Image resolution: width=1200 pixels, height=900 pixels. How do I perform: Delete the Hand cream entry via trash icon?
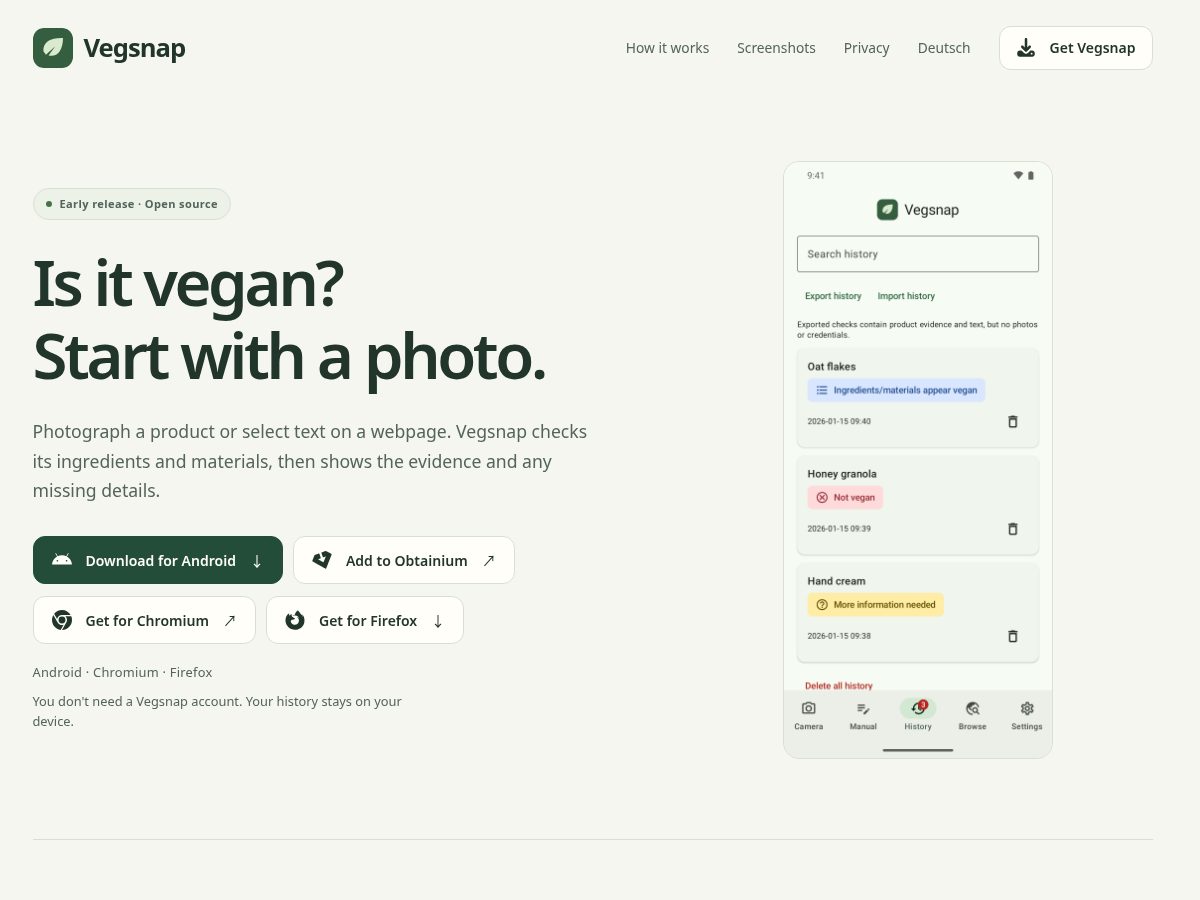click(1012, 636)
